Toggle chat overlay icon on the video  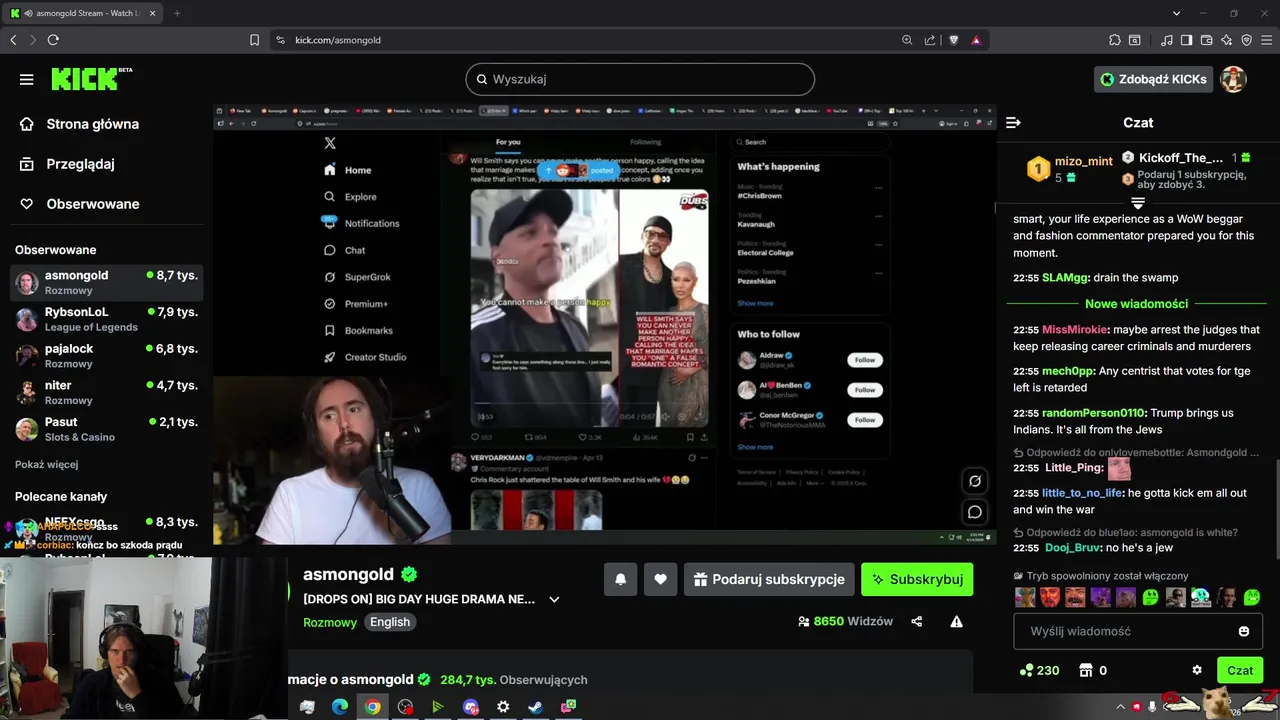coord(975,512)
